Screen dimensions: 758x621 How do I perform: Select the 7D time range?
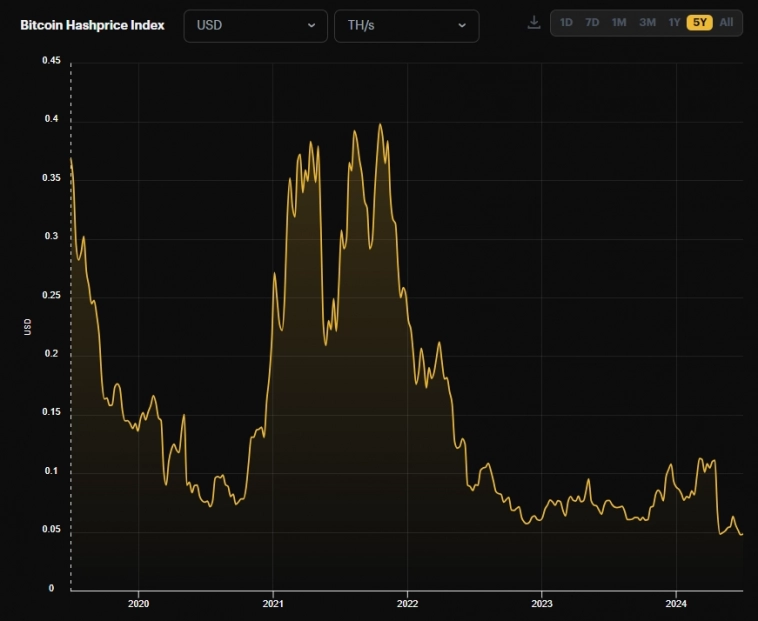[592, 22]
